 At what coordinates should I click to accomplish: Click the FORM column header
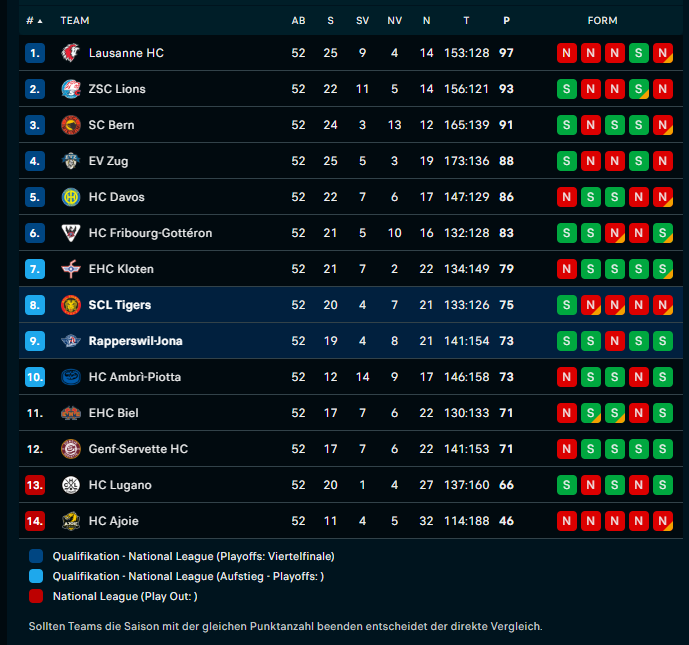click(x=602, y=21)
